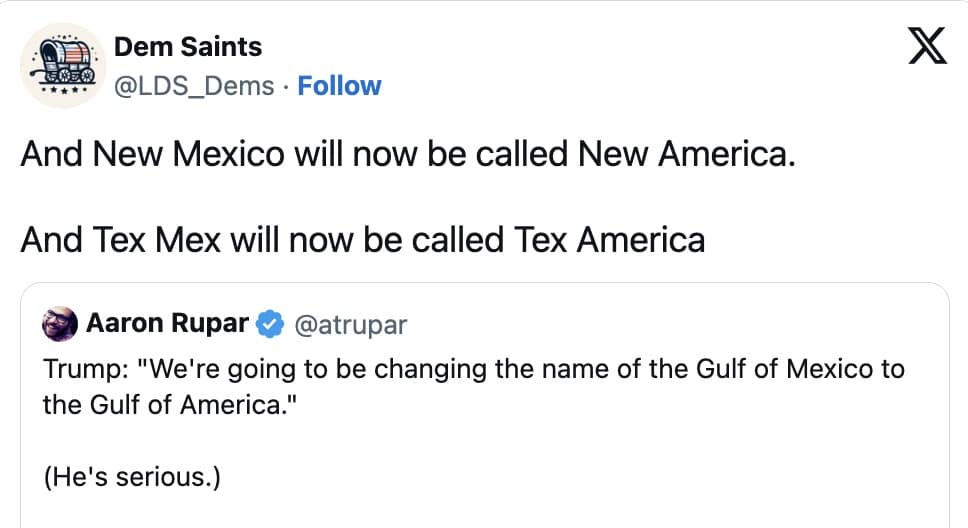Click Aaron Rupar's small profile picture

click(x=59, y=324)
